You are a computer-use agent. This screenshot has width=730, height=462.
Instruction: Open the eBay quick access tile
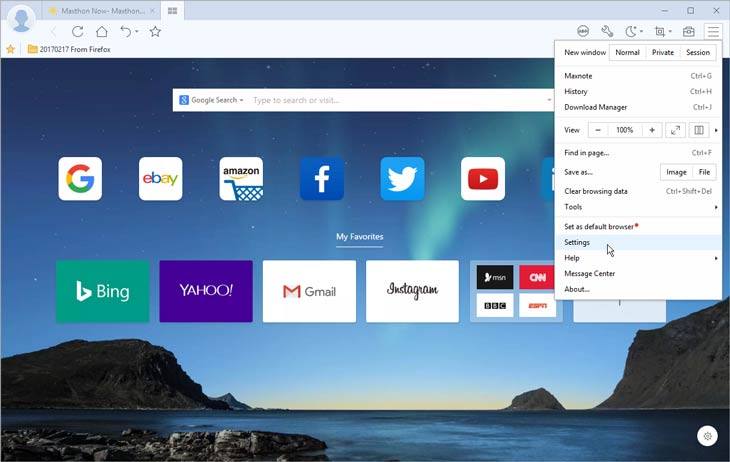[x=161, y=179]
